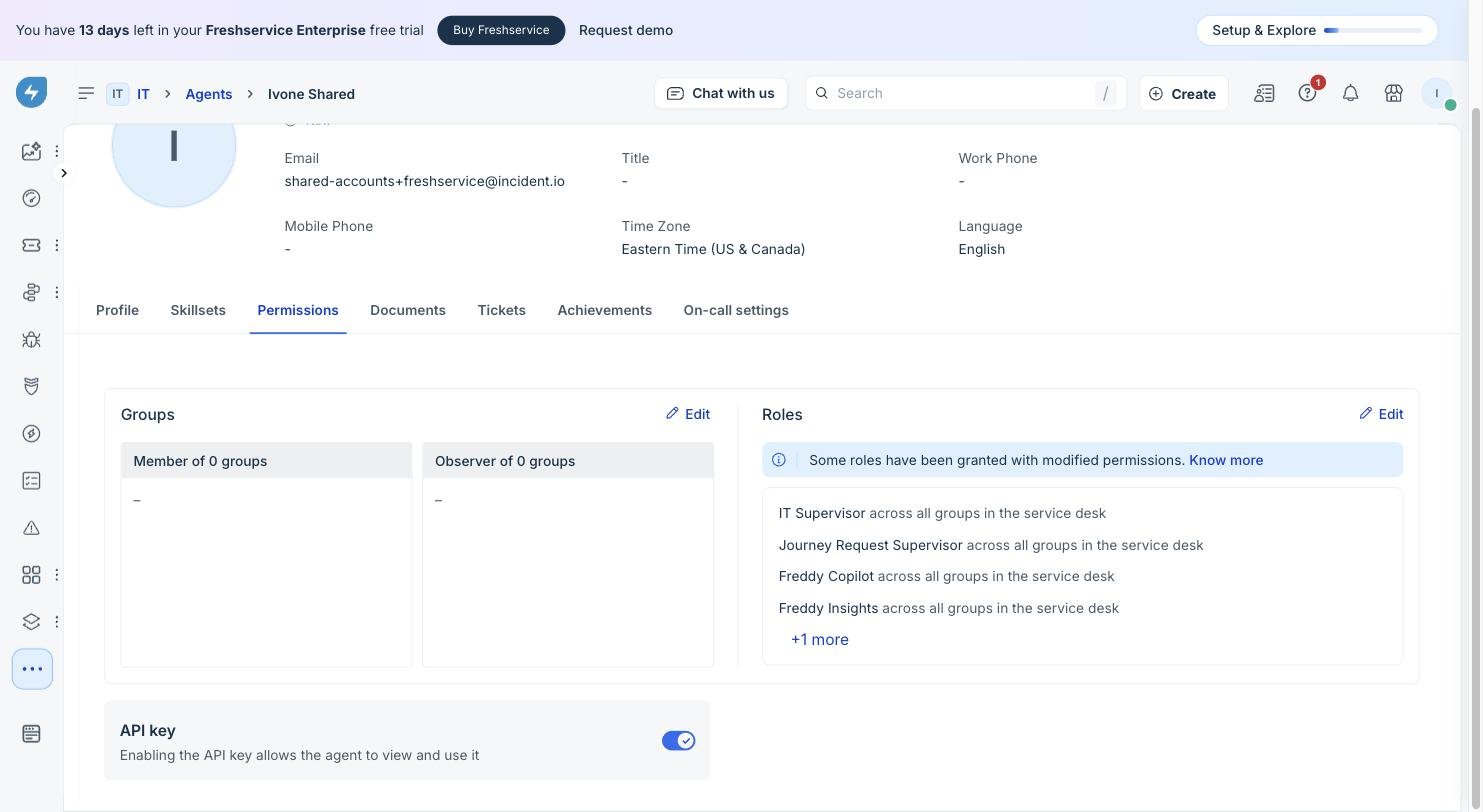Open Setup & Explore progress
The image size is (1483, 812).
pos(1317,30)
